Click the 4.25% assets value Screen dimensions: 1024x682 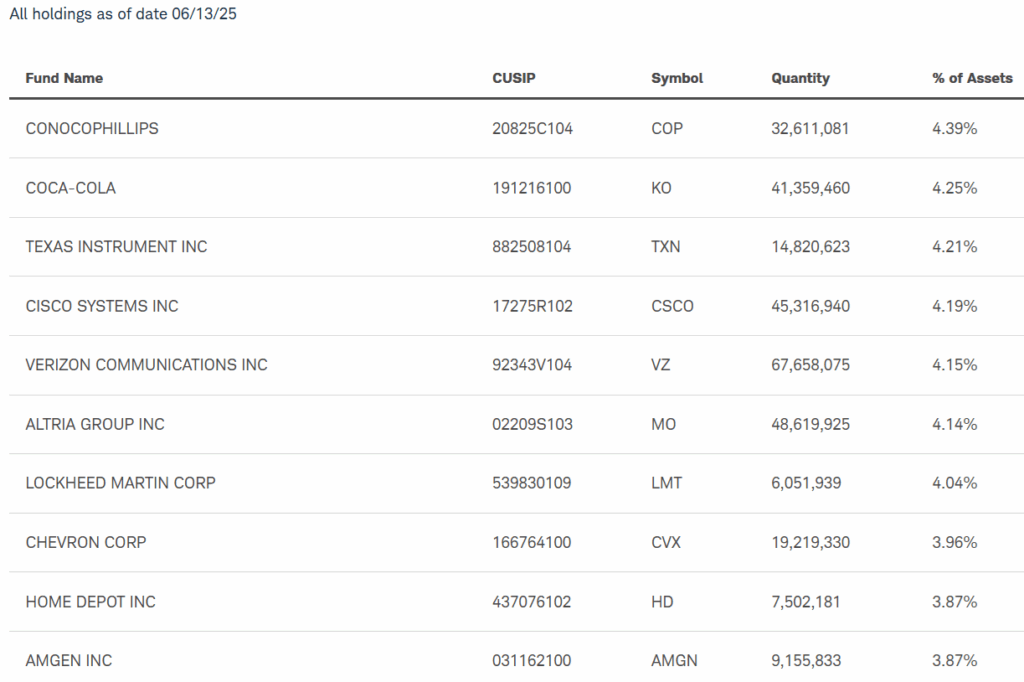click(x=955, y=188)
